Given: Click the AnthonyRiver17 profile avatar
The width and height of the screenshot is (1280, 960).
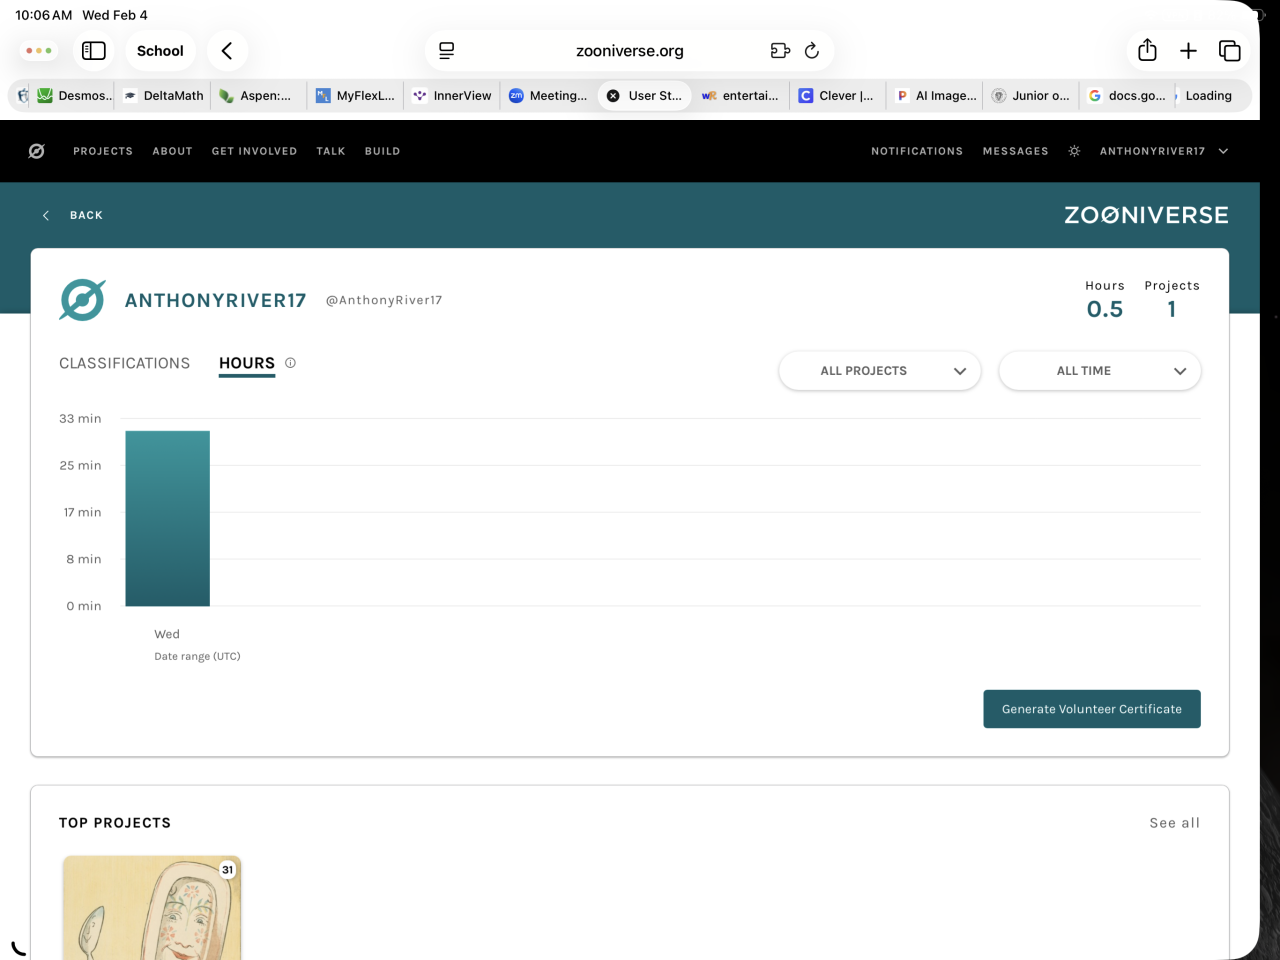Looking at the screenshot, I should click(x=82, y=300).
